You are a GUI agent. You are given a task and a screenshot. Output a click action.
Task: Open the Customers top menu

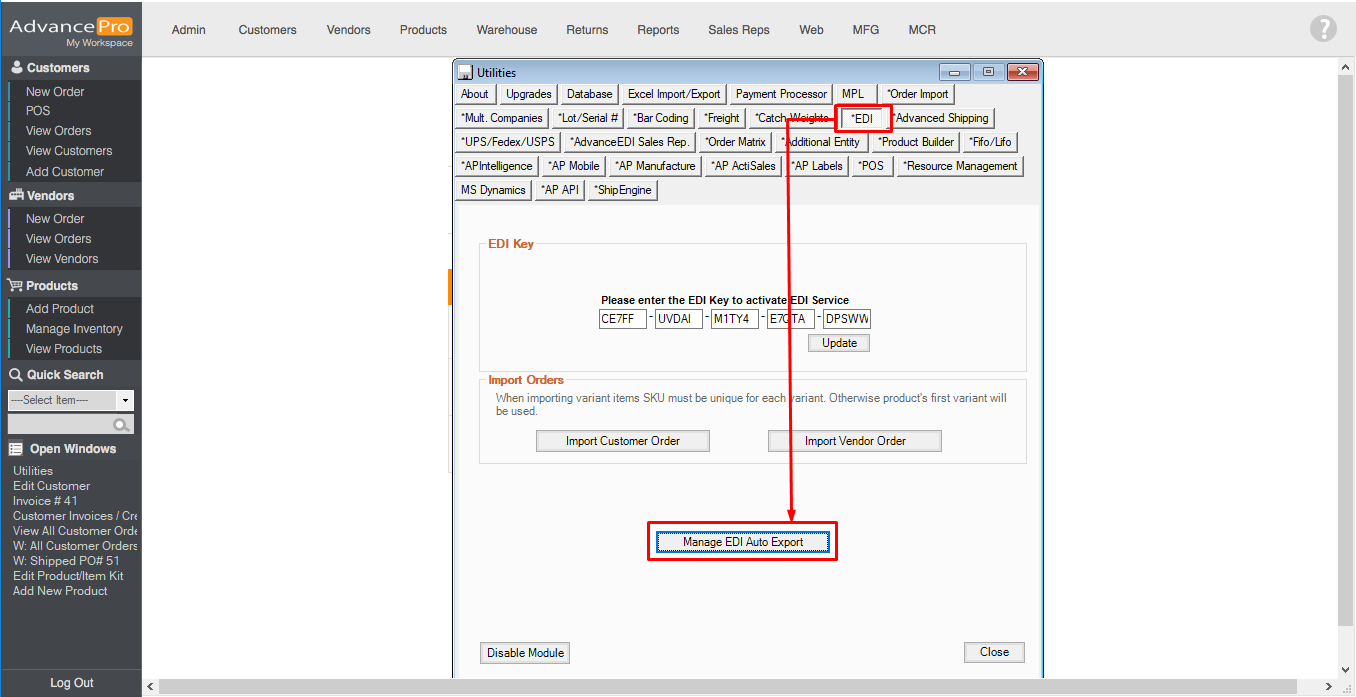pyautogui.click(x=267, y=30)
